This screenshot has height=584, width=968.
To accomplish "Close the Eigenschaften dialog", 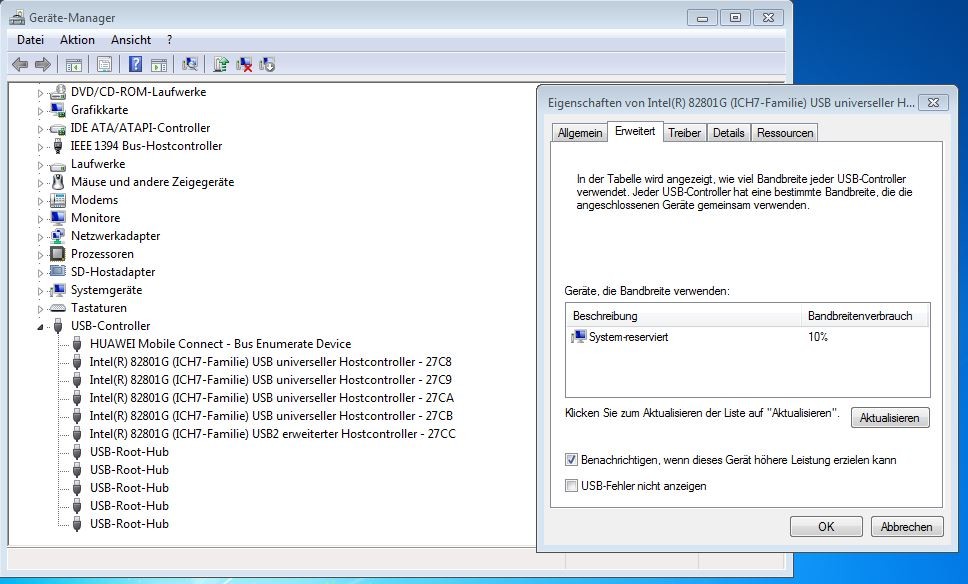I will pyautogui.click(x=933, y=102).
